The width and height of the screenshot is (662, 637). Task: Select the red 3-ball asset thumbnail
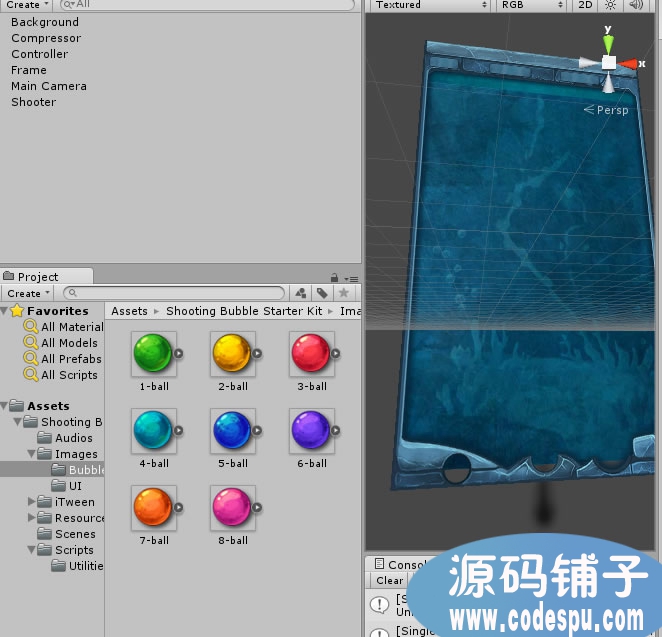pyautogui.click(x=311, y=353)
